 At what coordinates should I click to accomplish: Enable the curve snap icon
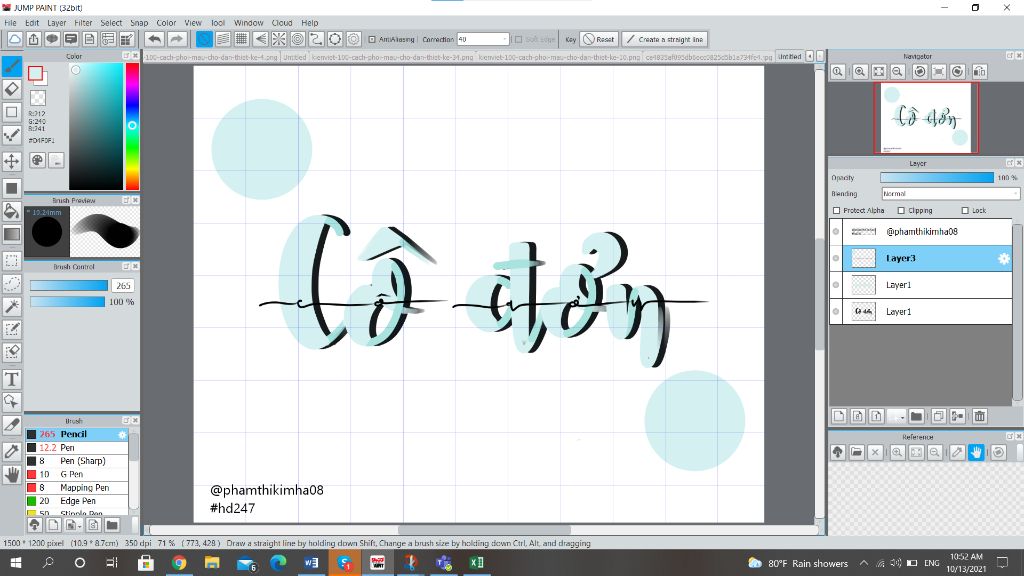[316, 39]
